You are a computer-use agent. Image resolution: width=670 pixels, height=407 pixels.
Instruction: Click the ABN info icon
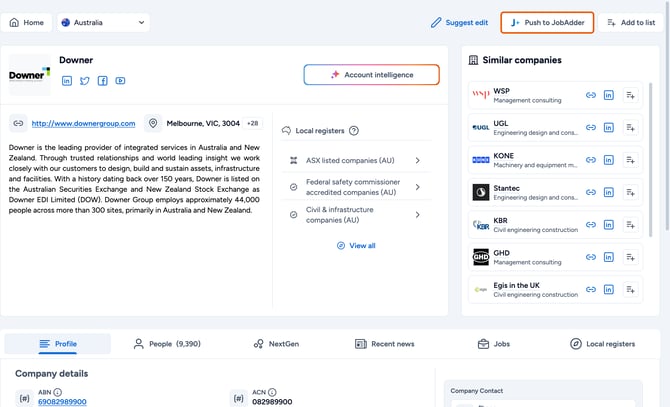click(58, 392)
